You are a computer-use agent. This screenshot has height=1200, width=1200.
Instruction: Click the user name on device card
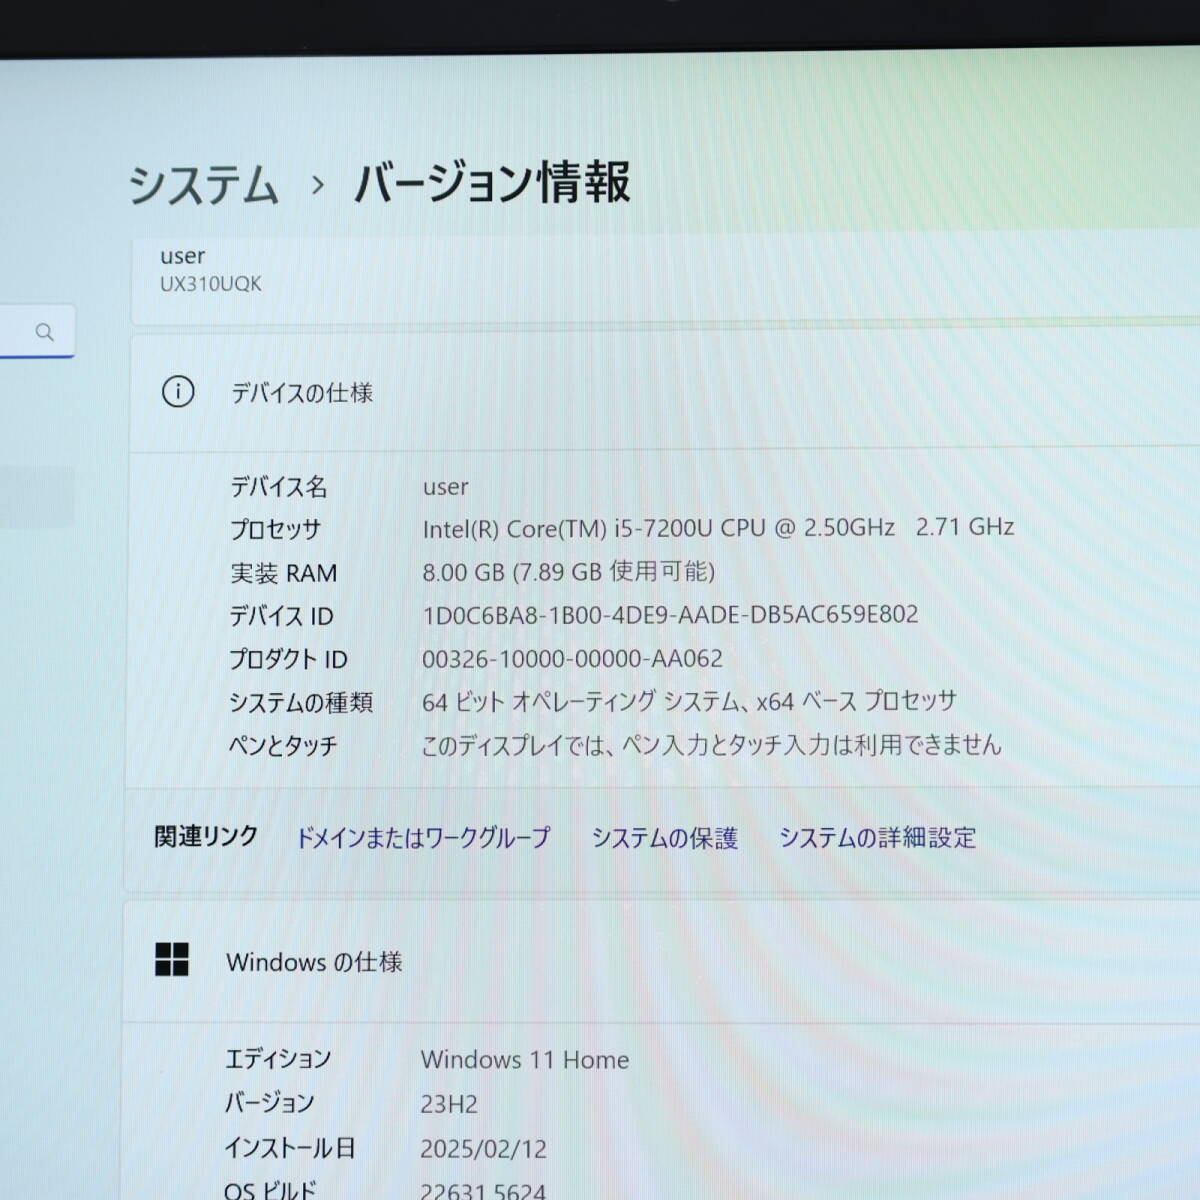point(182,256)
